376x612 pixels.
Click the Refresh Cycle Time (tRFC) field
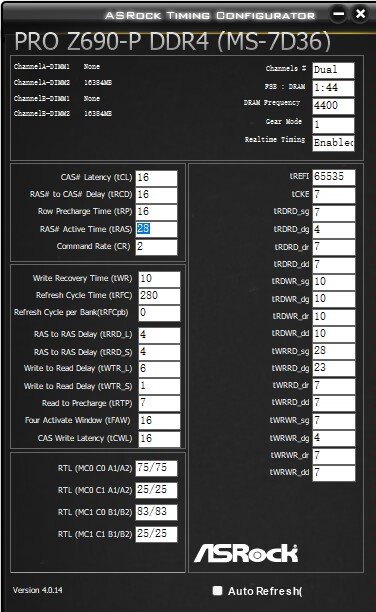point(159,296)
